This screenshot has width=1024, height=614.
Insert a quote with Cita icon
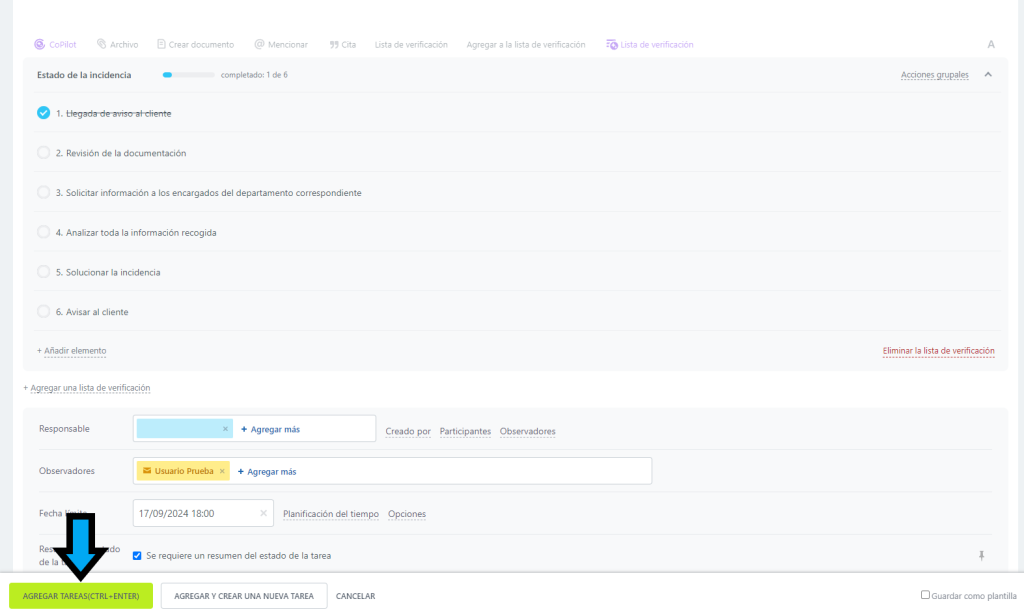pos(333,45)
